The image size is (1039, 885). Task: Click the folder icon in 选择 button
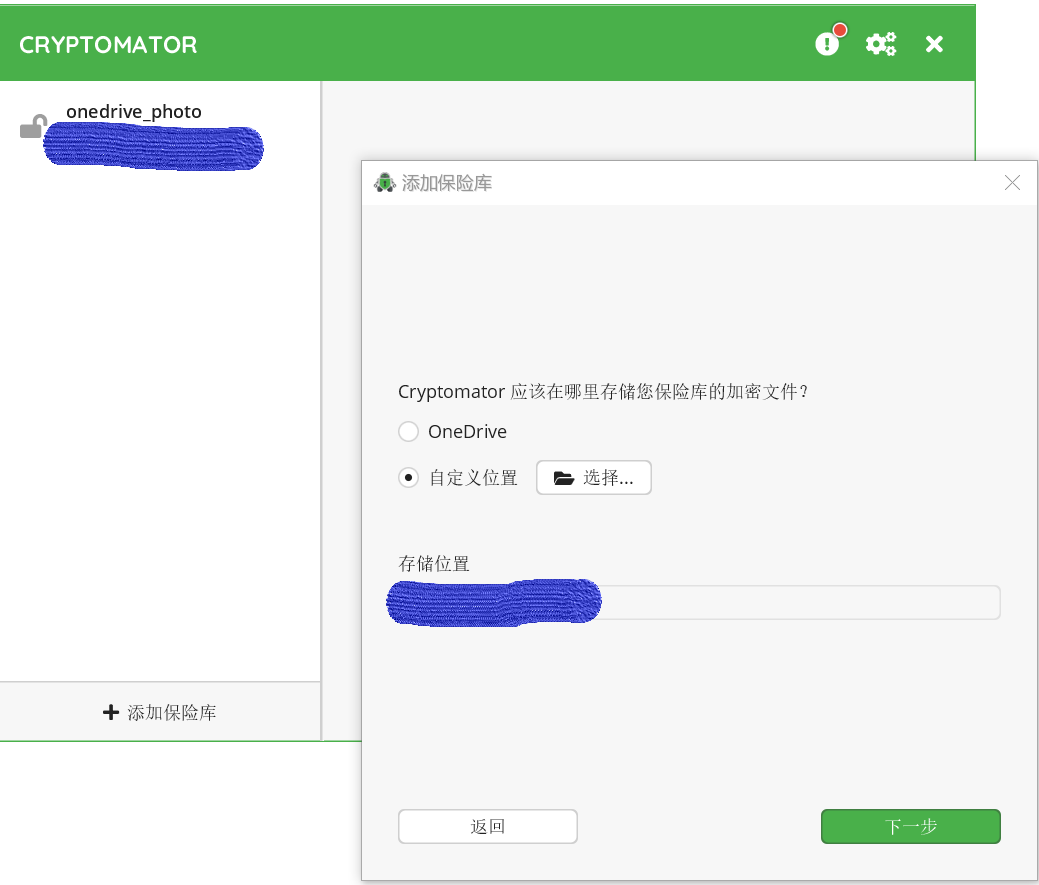pyautogui.click(x=563, y=478)
